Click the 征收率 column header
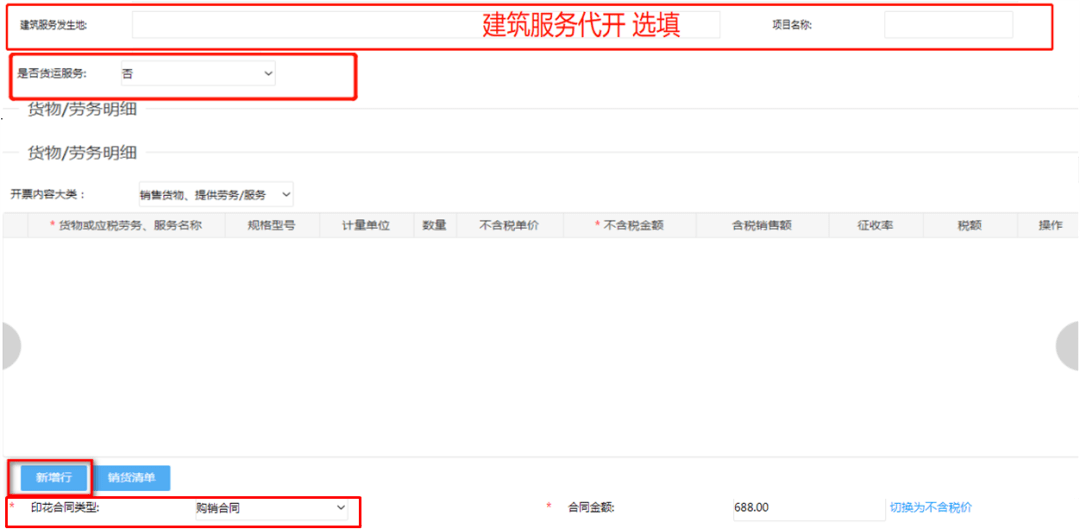This screenshot has width=1080, height=529. click(x=876, y=225)
